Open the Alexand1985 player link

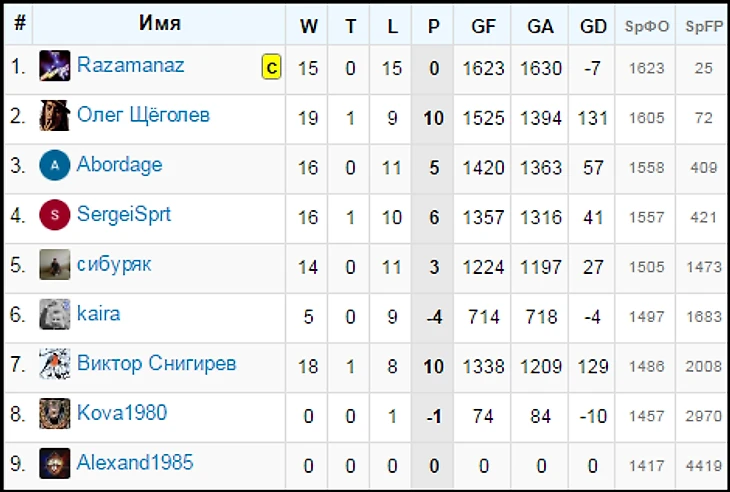pos(135,462)
